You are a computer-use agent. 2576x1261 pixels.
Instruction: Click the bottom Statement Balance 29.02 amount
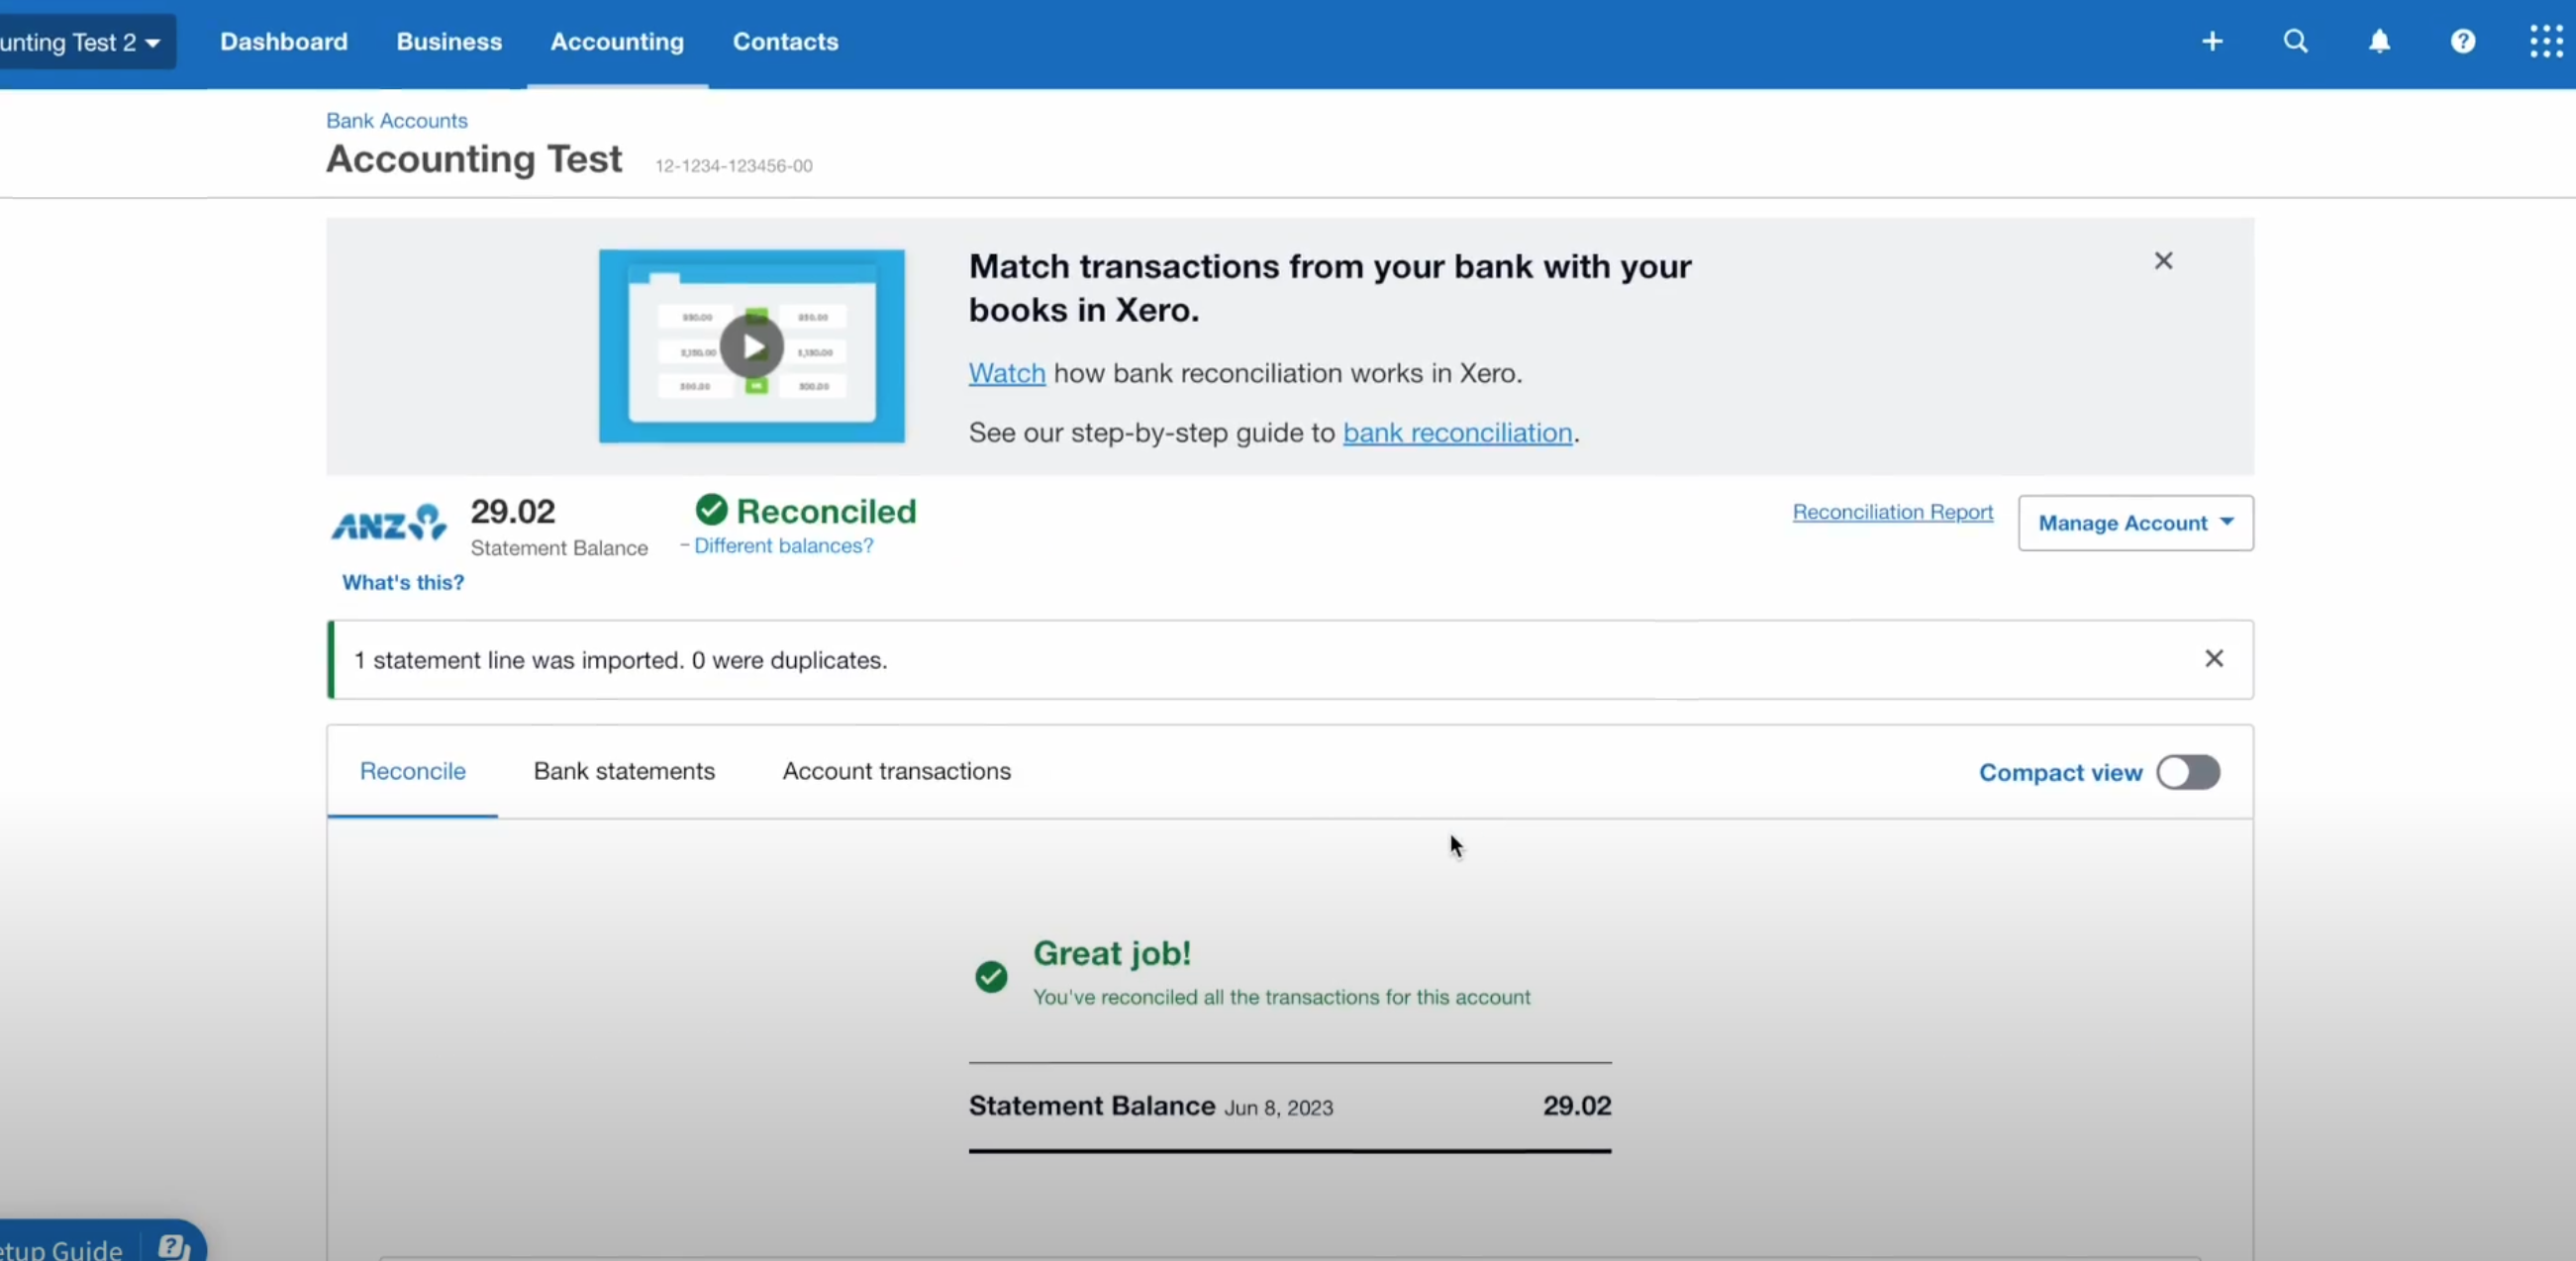pyautogui.click(x=1576, y=1105)
